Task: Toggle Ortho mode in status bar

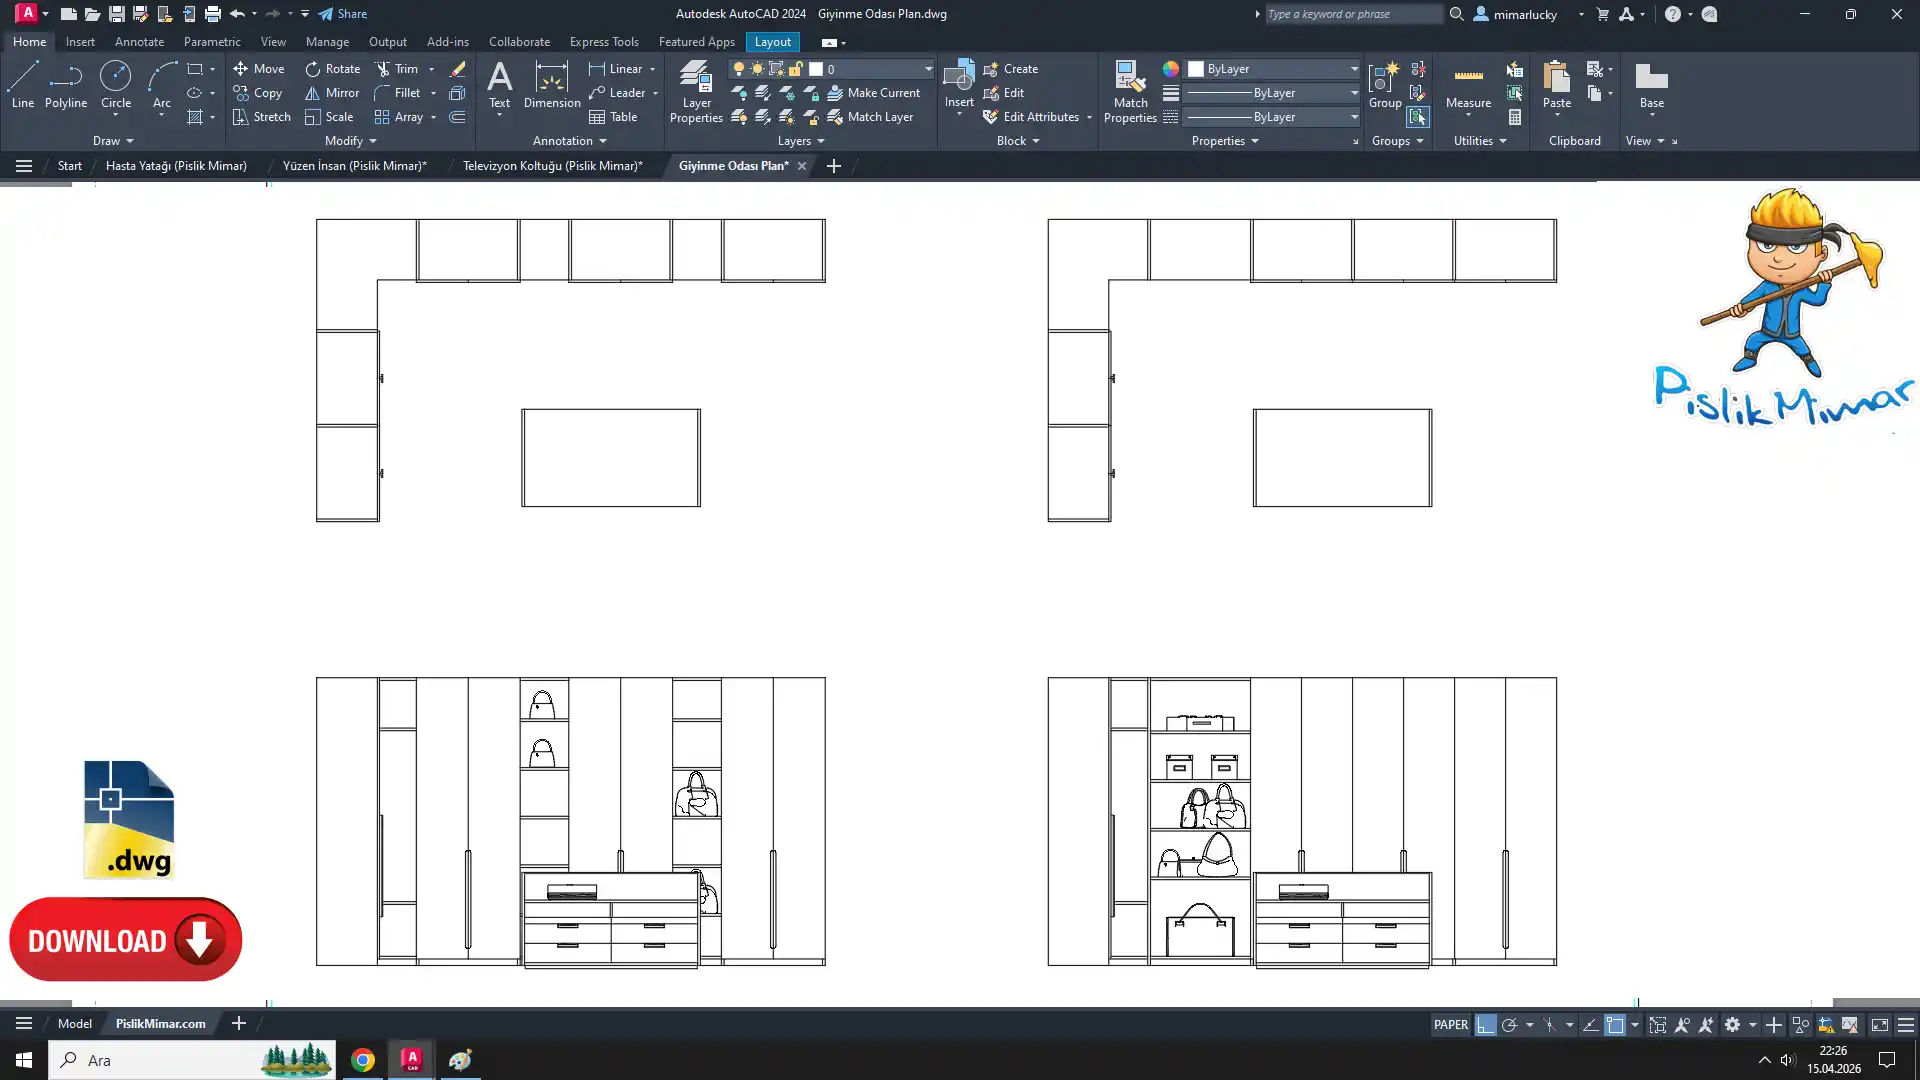Action: pyautogui.click(x=1485, y=1025)
